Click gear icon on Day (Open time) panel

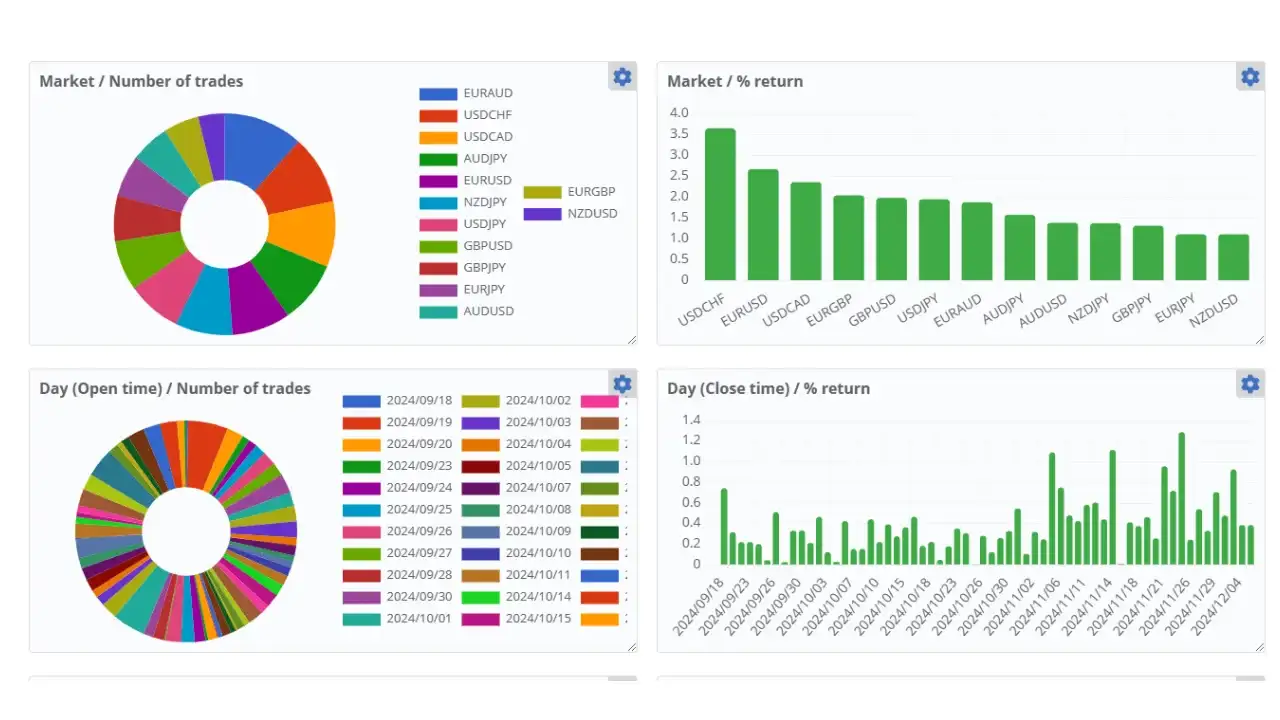pyautogui.click(x=622, y=384)
